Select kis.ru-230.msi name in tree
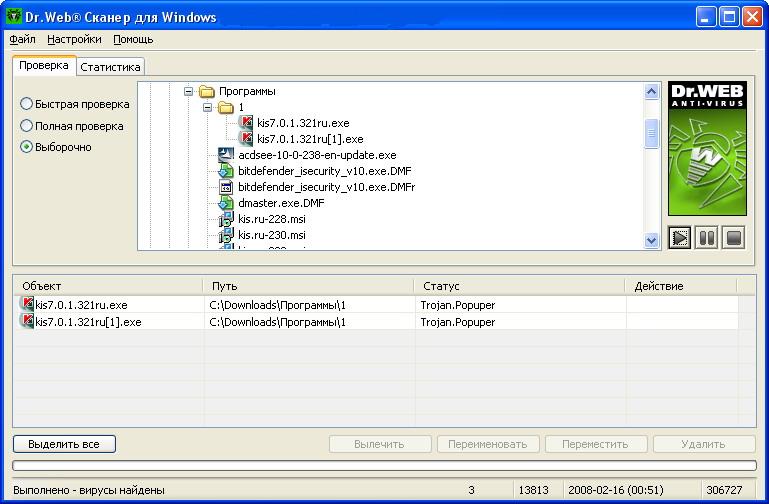 tap(272, 235)
